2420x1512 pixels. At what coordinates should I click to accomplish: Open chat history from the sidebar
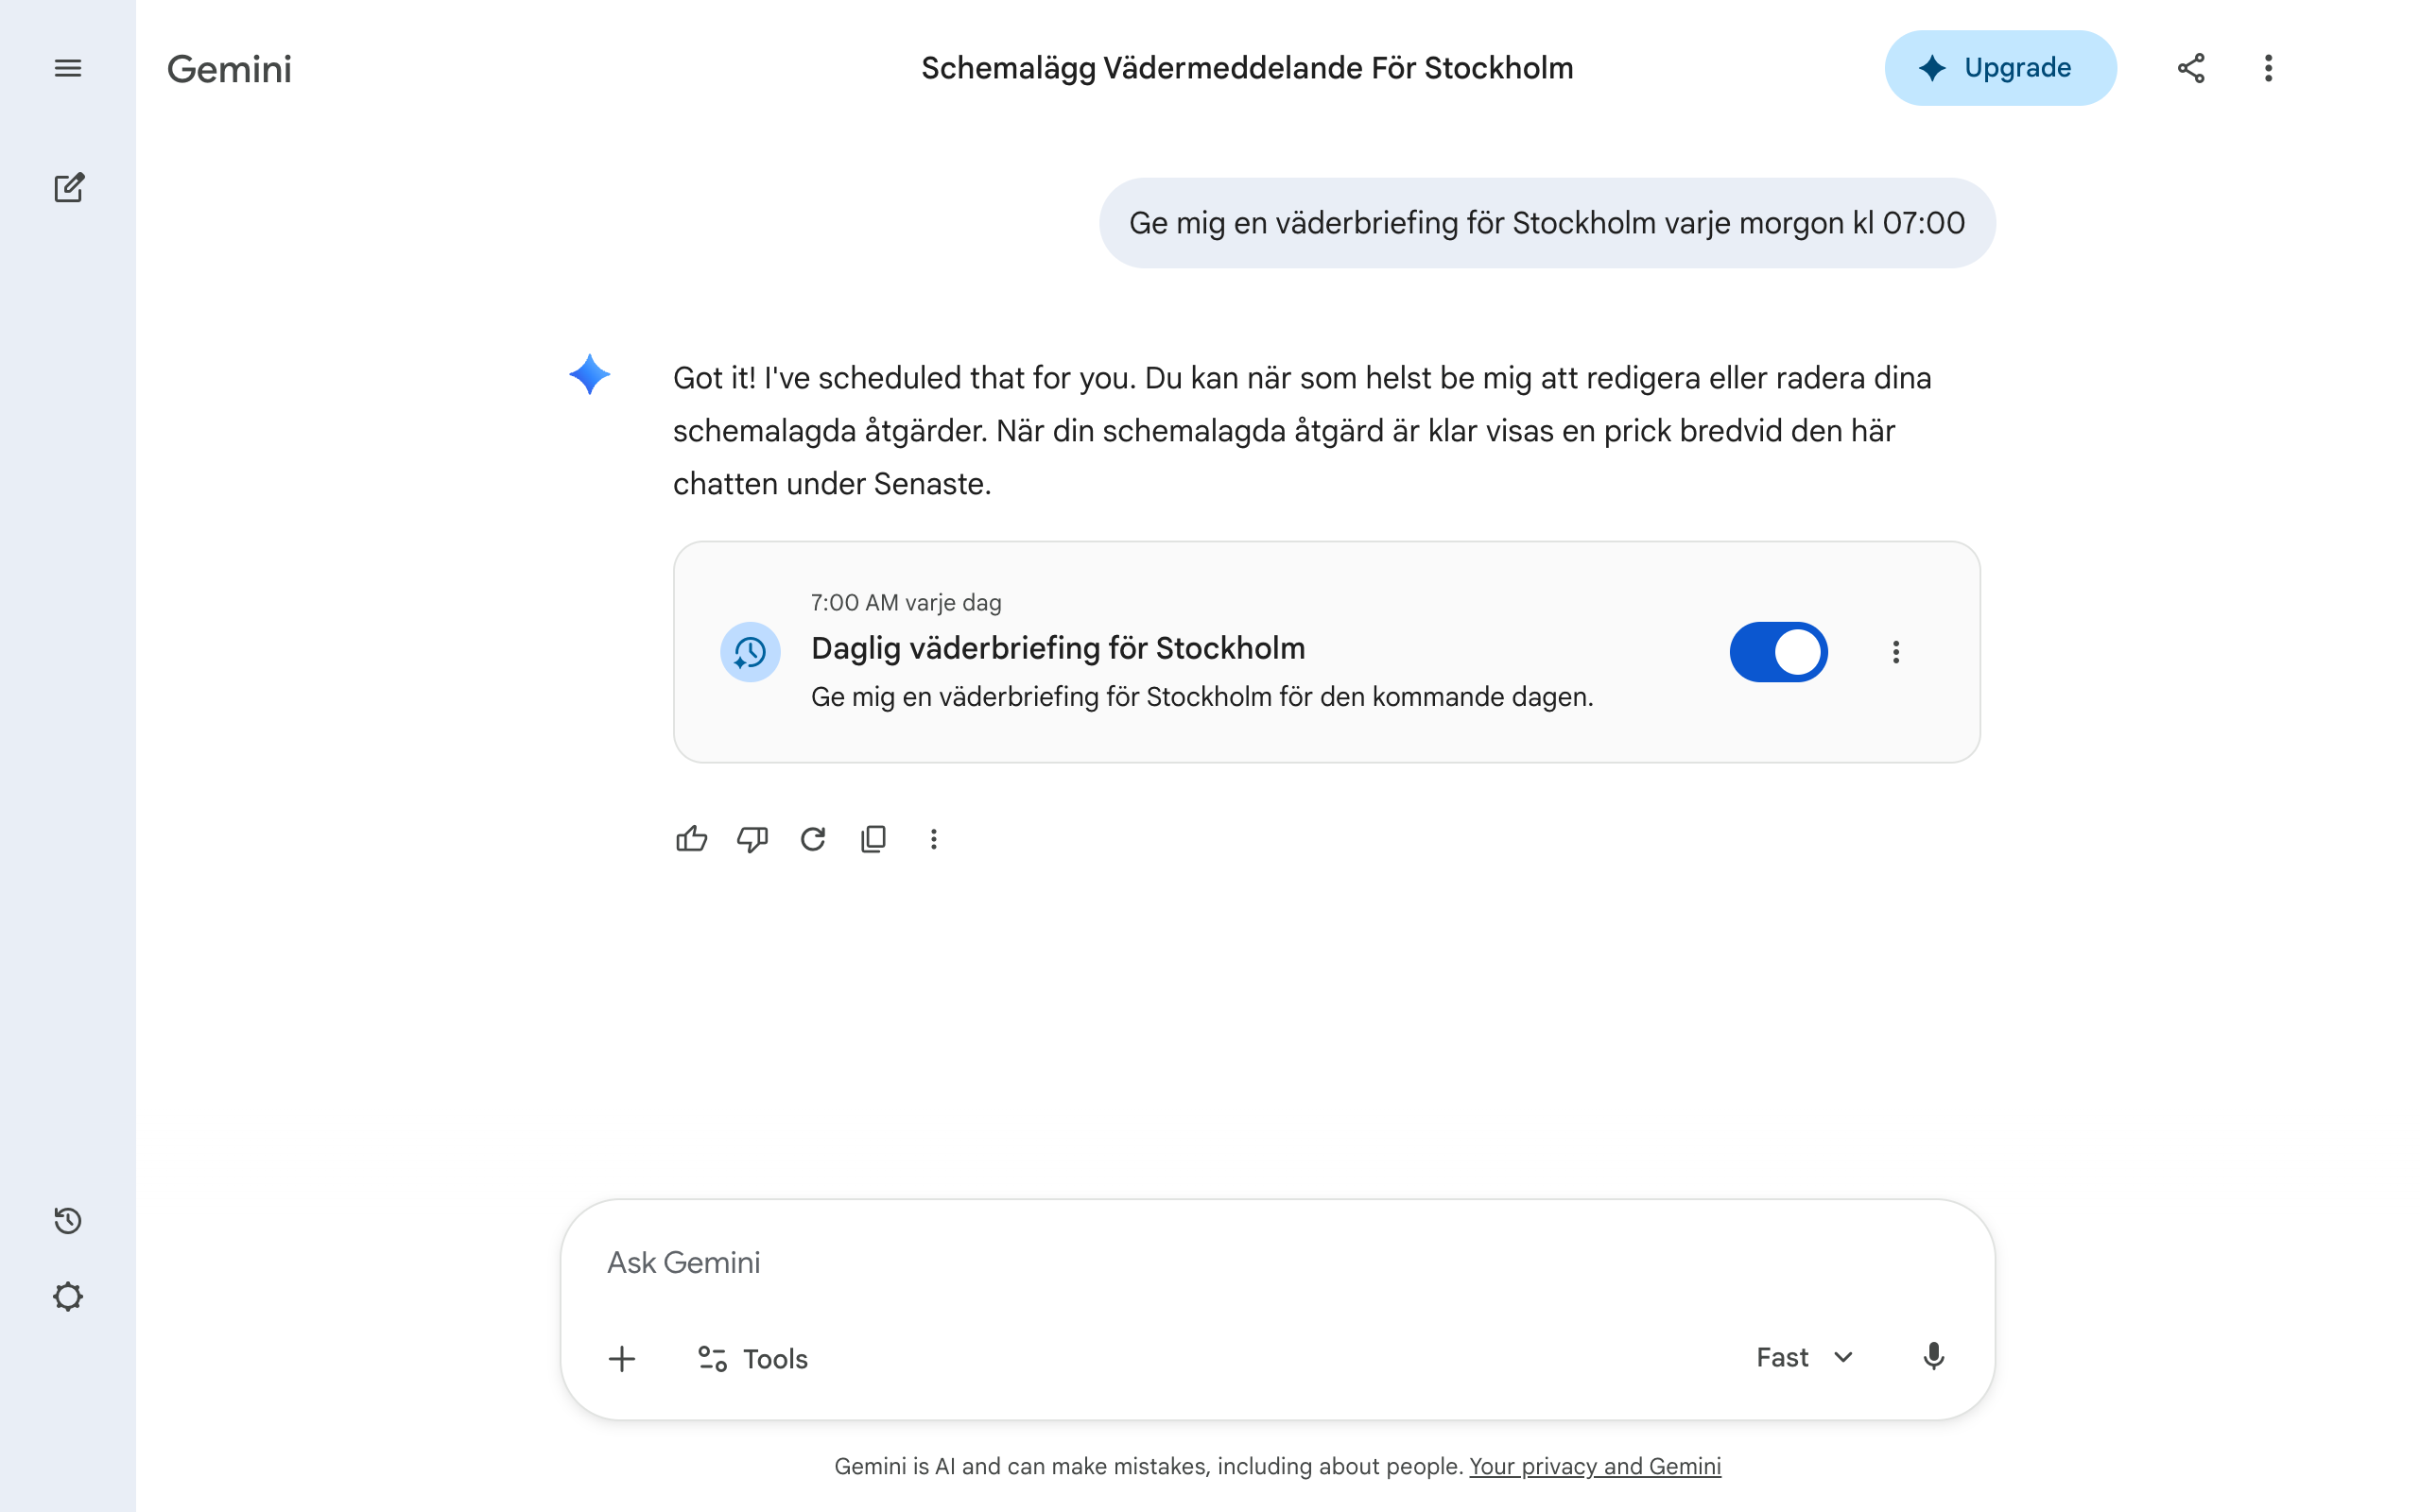click(x=68, y=1220)
